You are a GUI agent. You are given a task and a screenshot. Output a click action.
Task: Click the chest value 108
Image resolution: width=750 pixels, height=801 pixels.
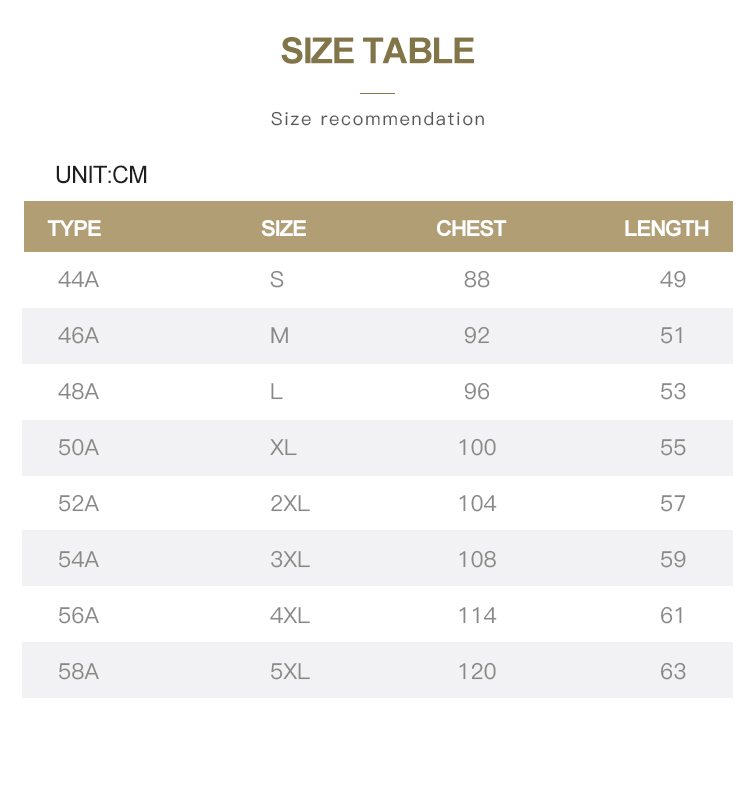tap(477, 560)
